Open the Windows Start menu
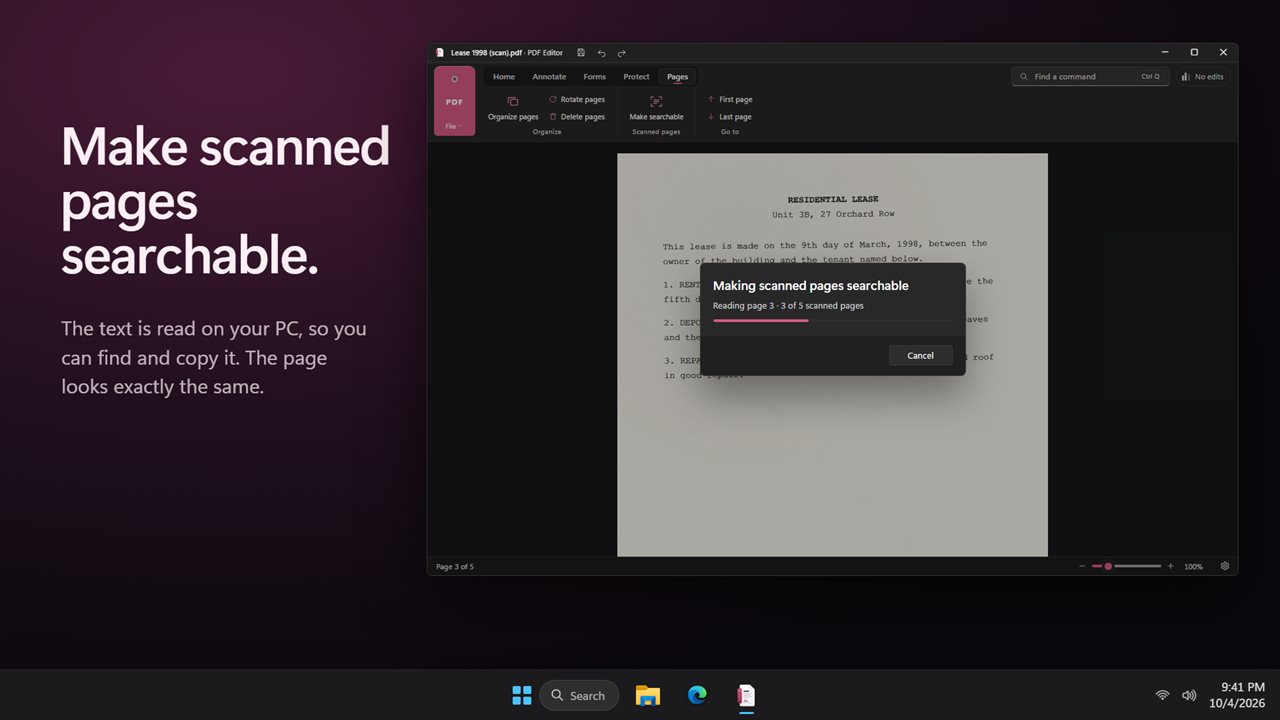This screenshot has height=720, width=1280. coord(522,695)
